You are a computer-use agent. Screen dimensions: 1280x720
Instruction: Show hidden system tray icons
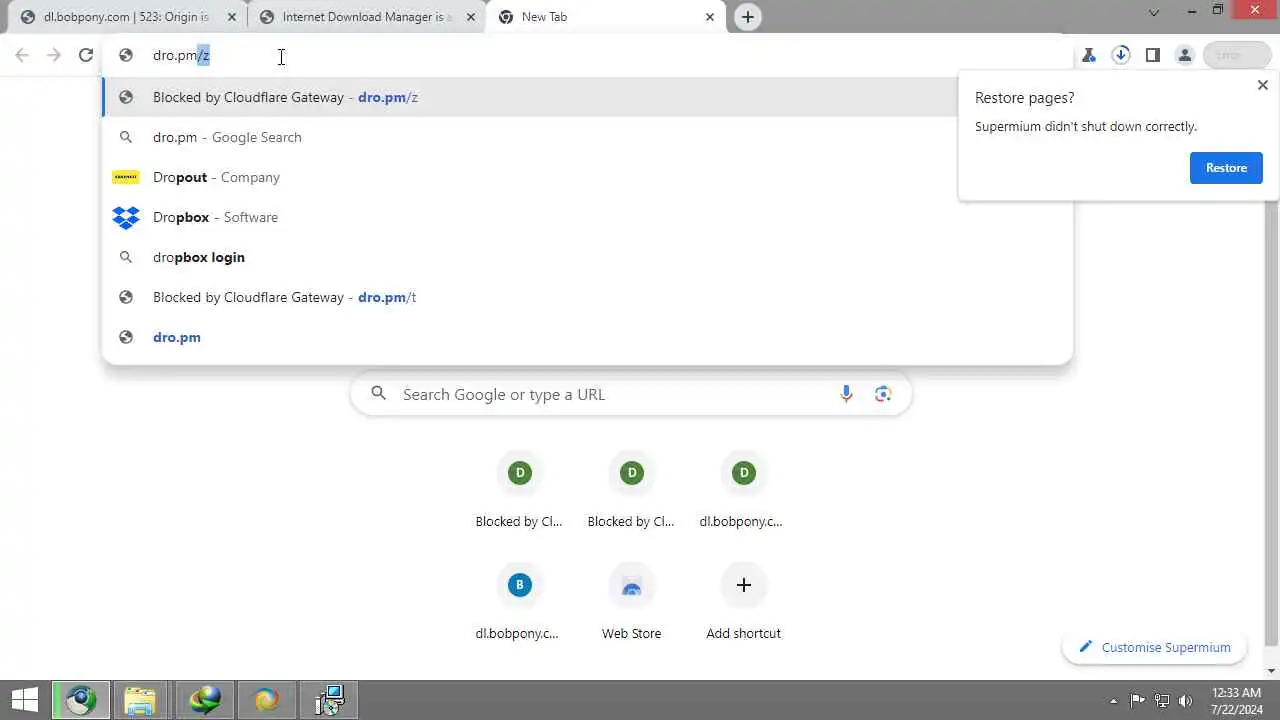pos(1114,701)
